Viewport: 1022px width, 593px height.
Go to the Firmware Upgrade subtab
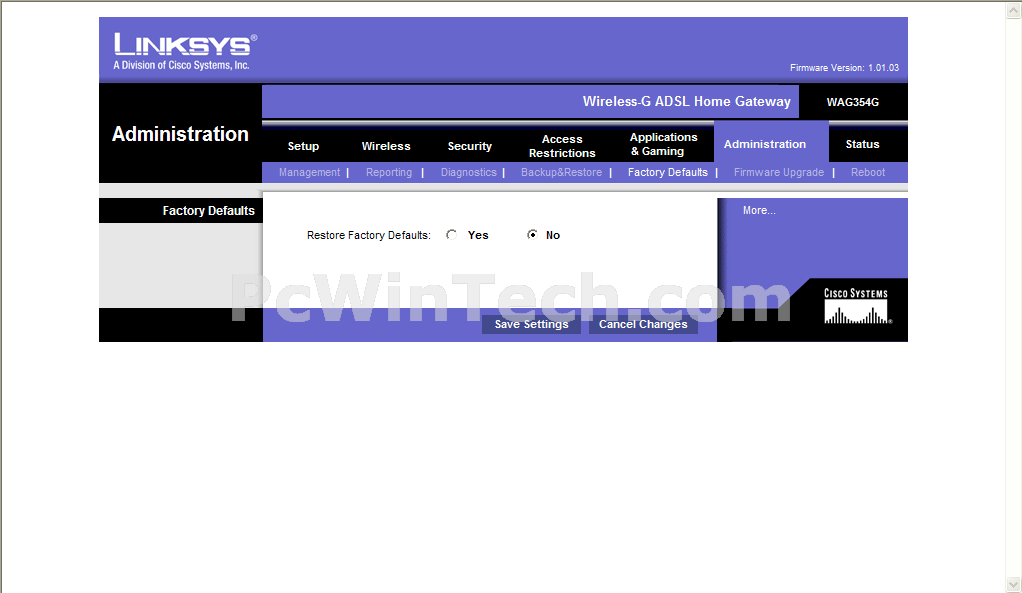(x=779, y=172)
